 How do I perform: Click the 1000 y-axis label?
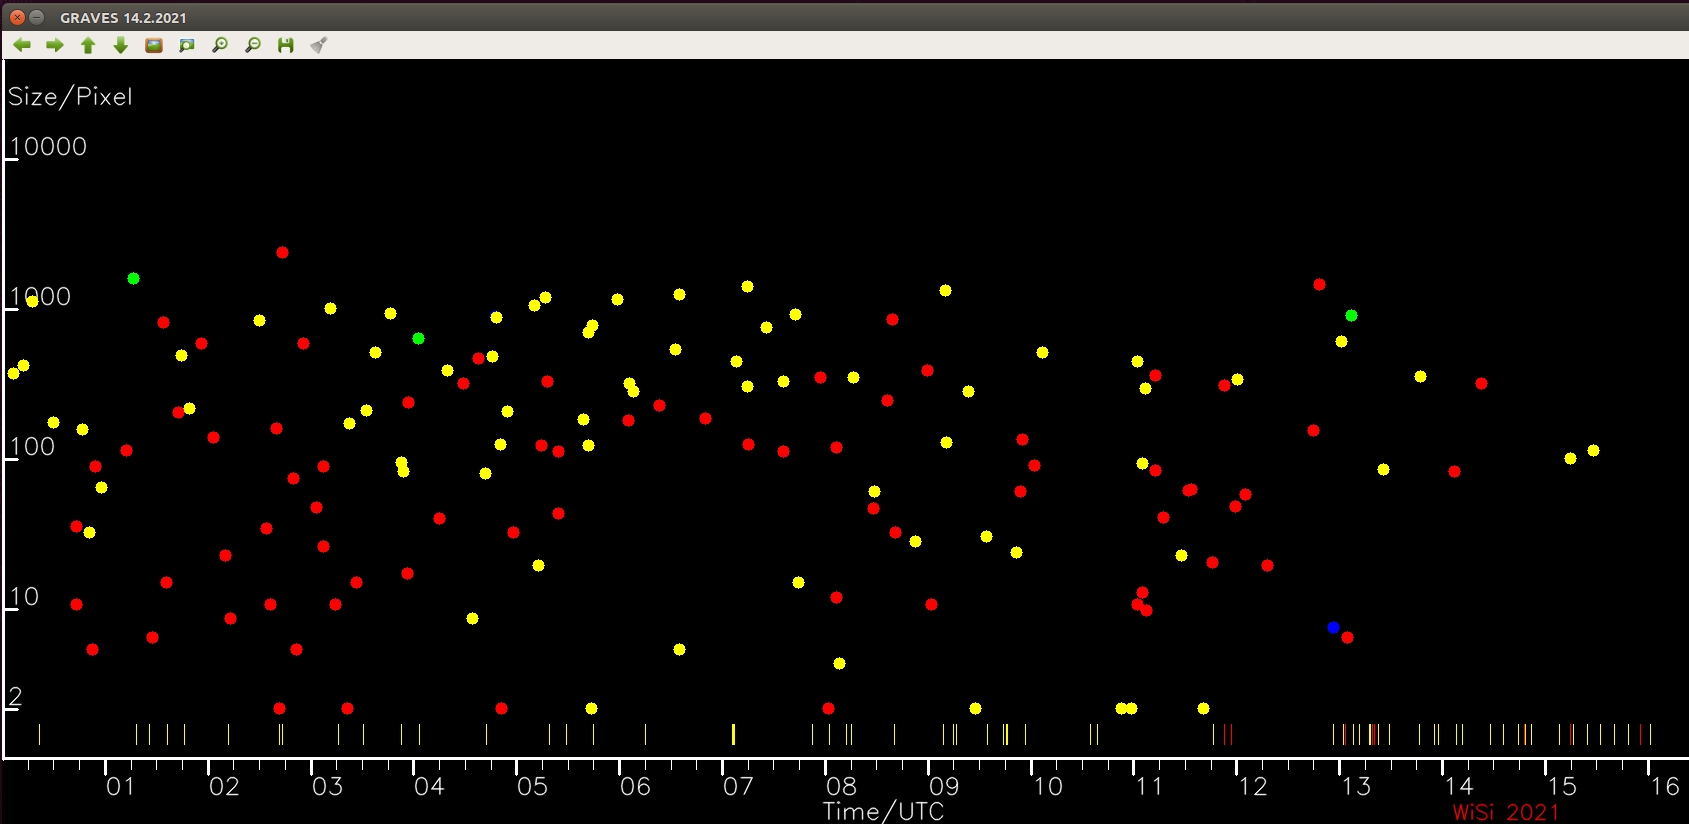pyautogui.click(x=40, y=297)
